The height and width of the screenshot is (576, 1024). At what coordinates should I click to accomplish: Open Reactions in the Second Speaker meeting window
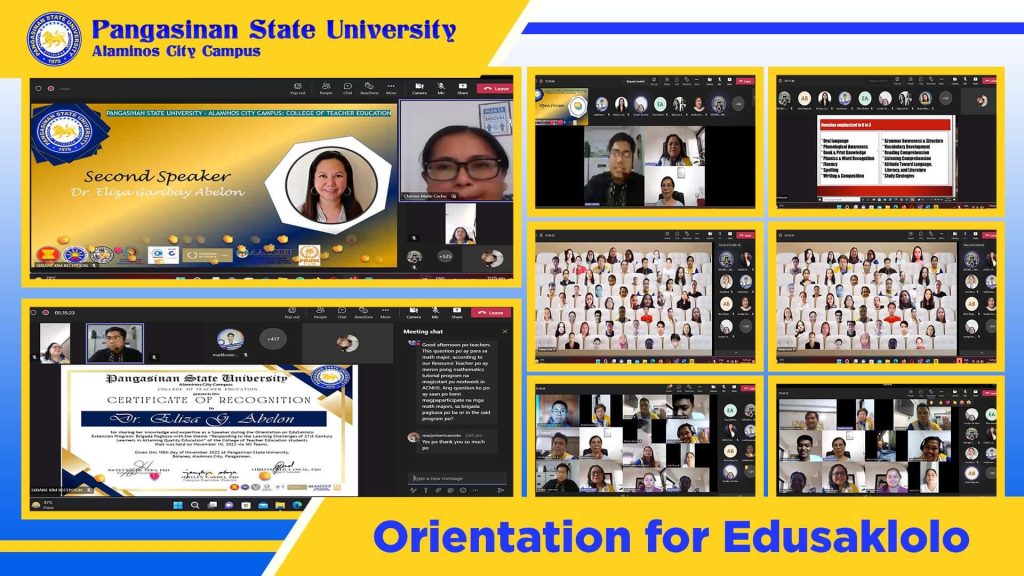[x=369, y=88]
